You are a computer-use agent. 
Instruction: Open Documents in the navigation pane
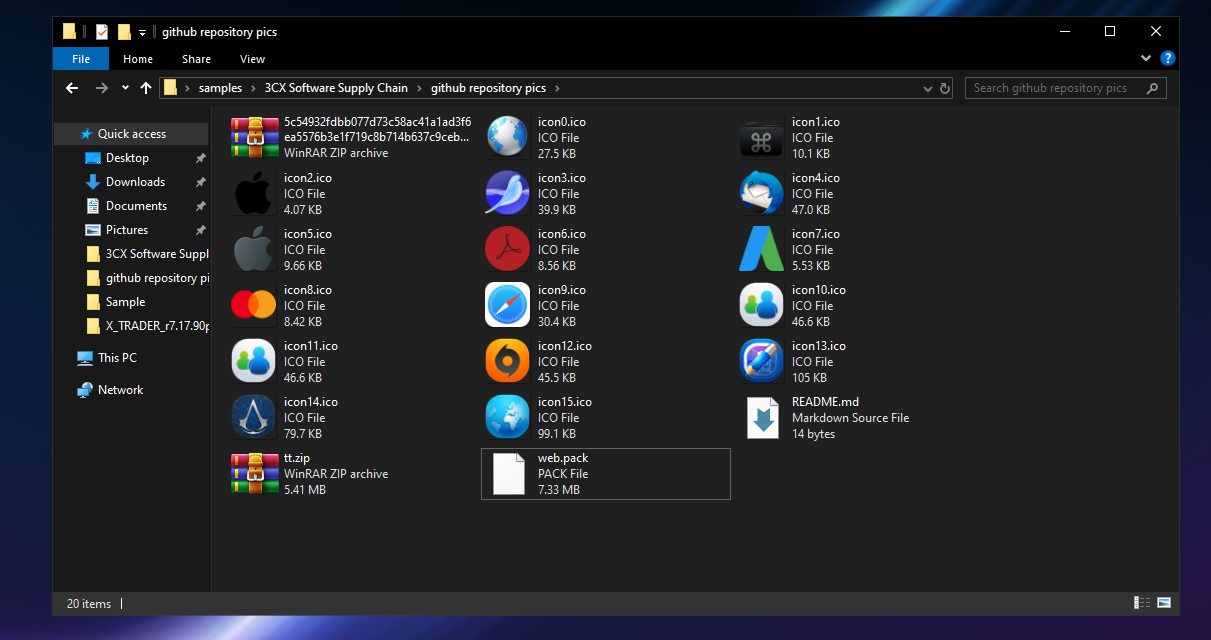click(x=136, y=206)
